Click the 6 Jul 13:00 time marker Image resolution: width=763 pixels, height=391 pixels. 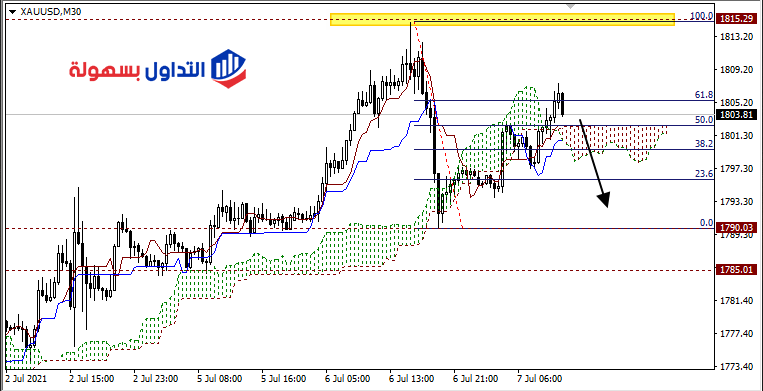412,378
